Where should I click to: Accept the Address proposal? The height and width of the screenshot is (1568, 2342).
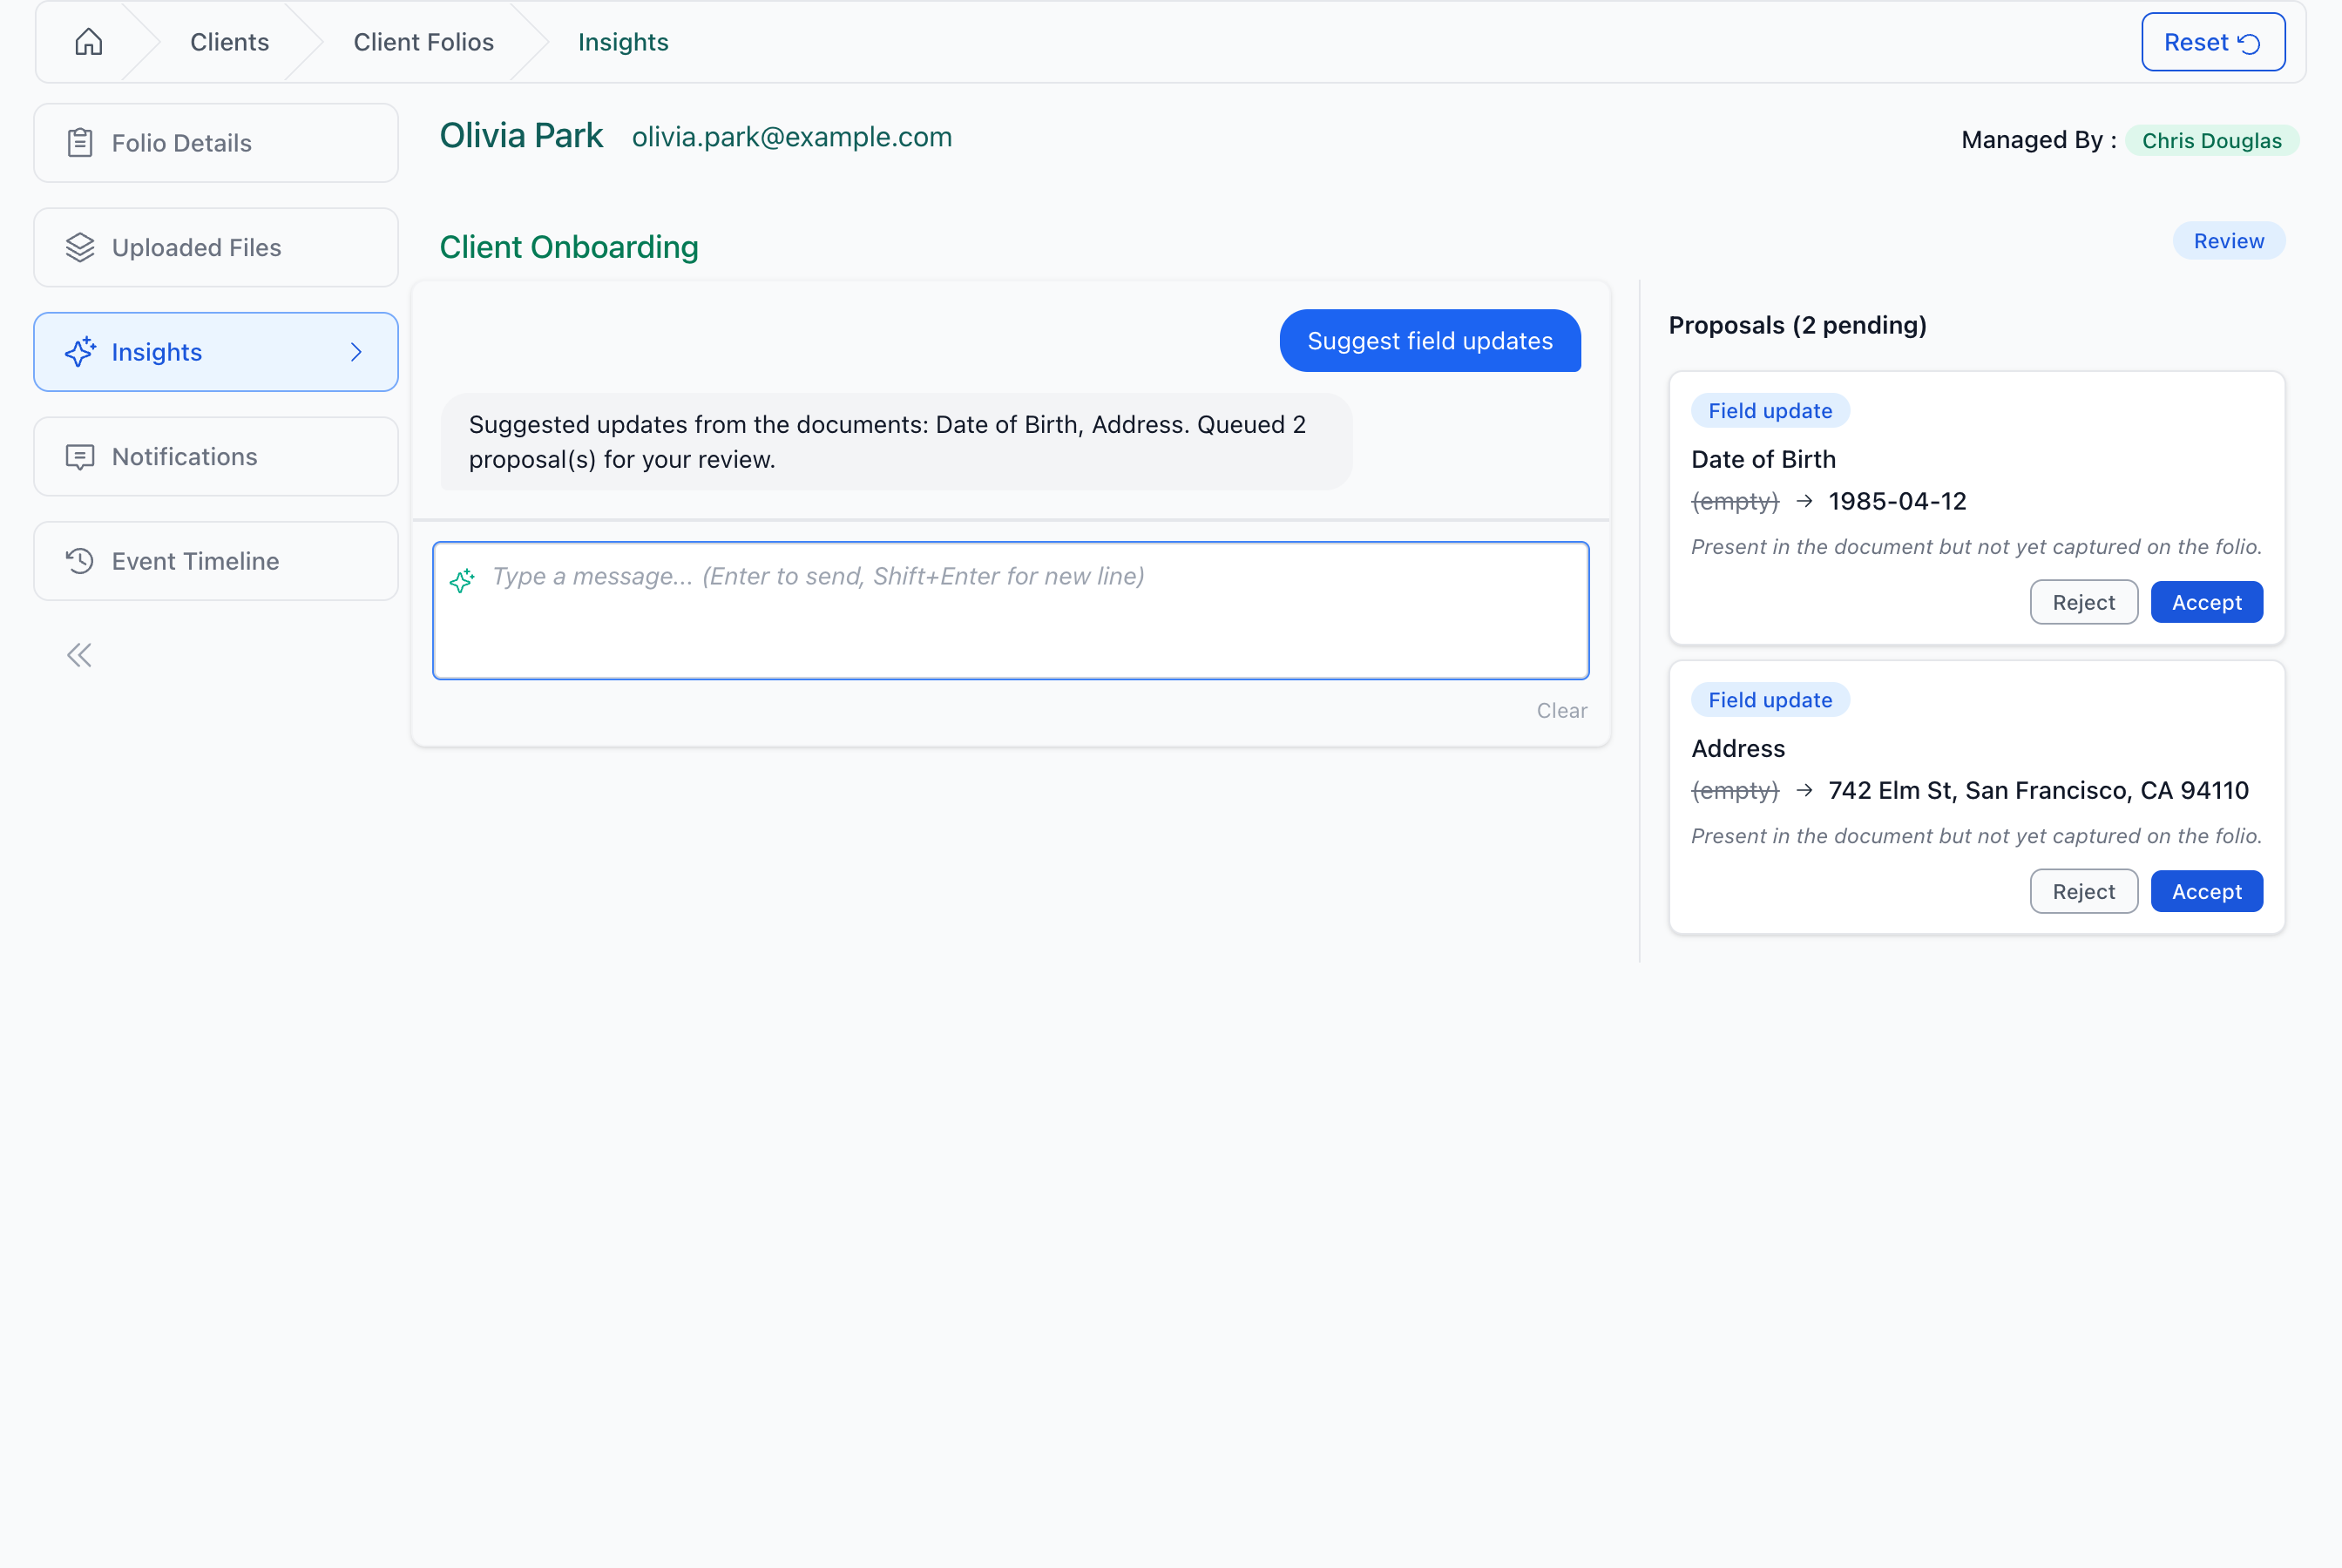[x=2206, y=891]
